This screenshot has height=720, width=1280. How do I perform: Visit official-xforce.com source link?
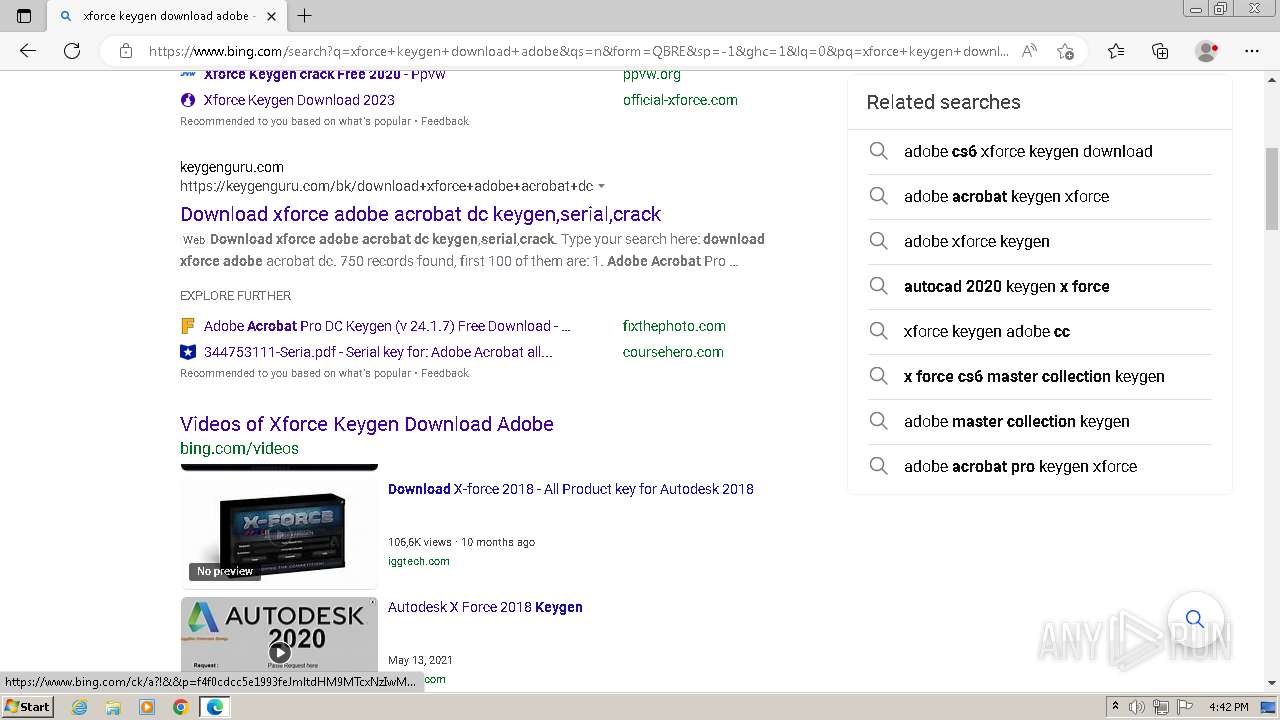(x=680, y=100)
